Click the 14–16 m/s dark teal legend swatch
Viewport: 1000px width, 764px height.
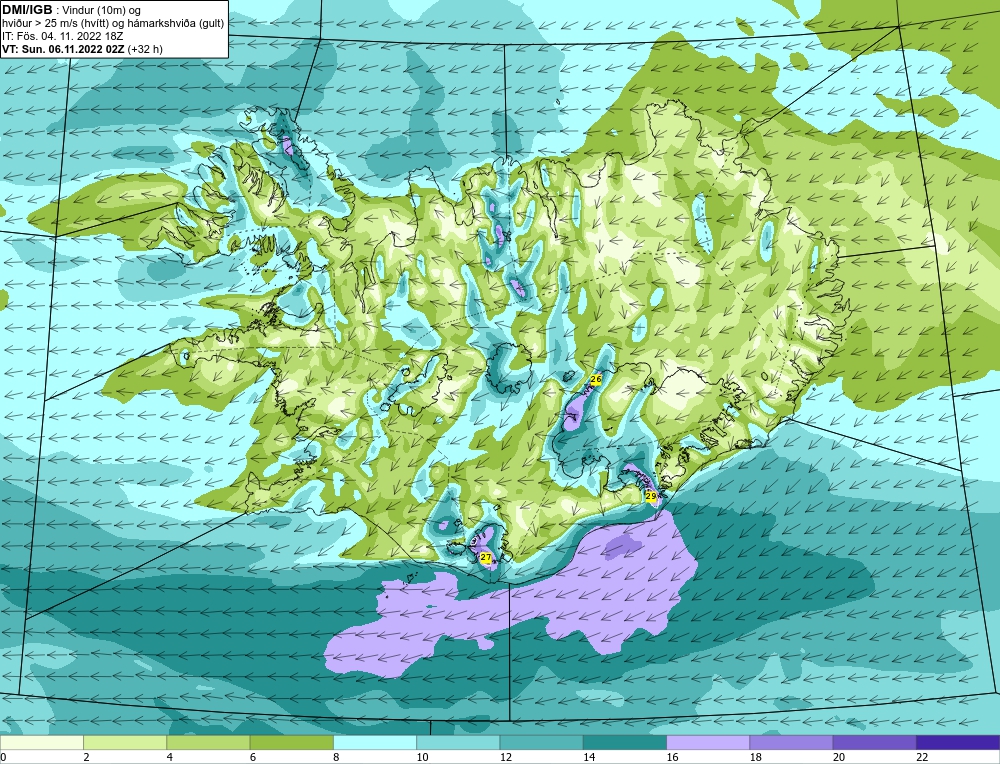click(x=625, y=742)
